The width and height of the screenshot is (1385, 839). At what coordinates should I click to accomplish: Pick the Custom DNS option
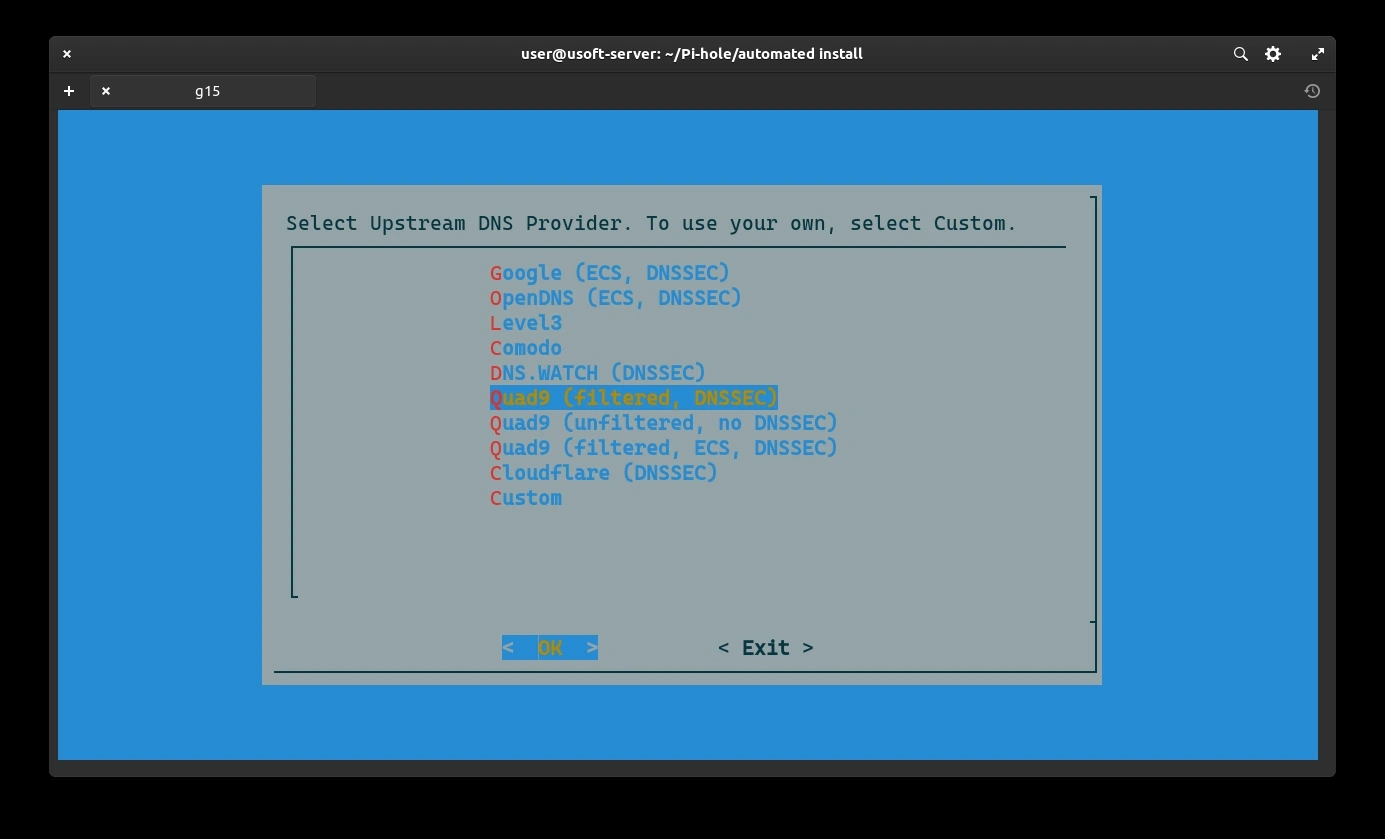(526, 498)
